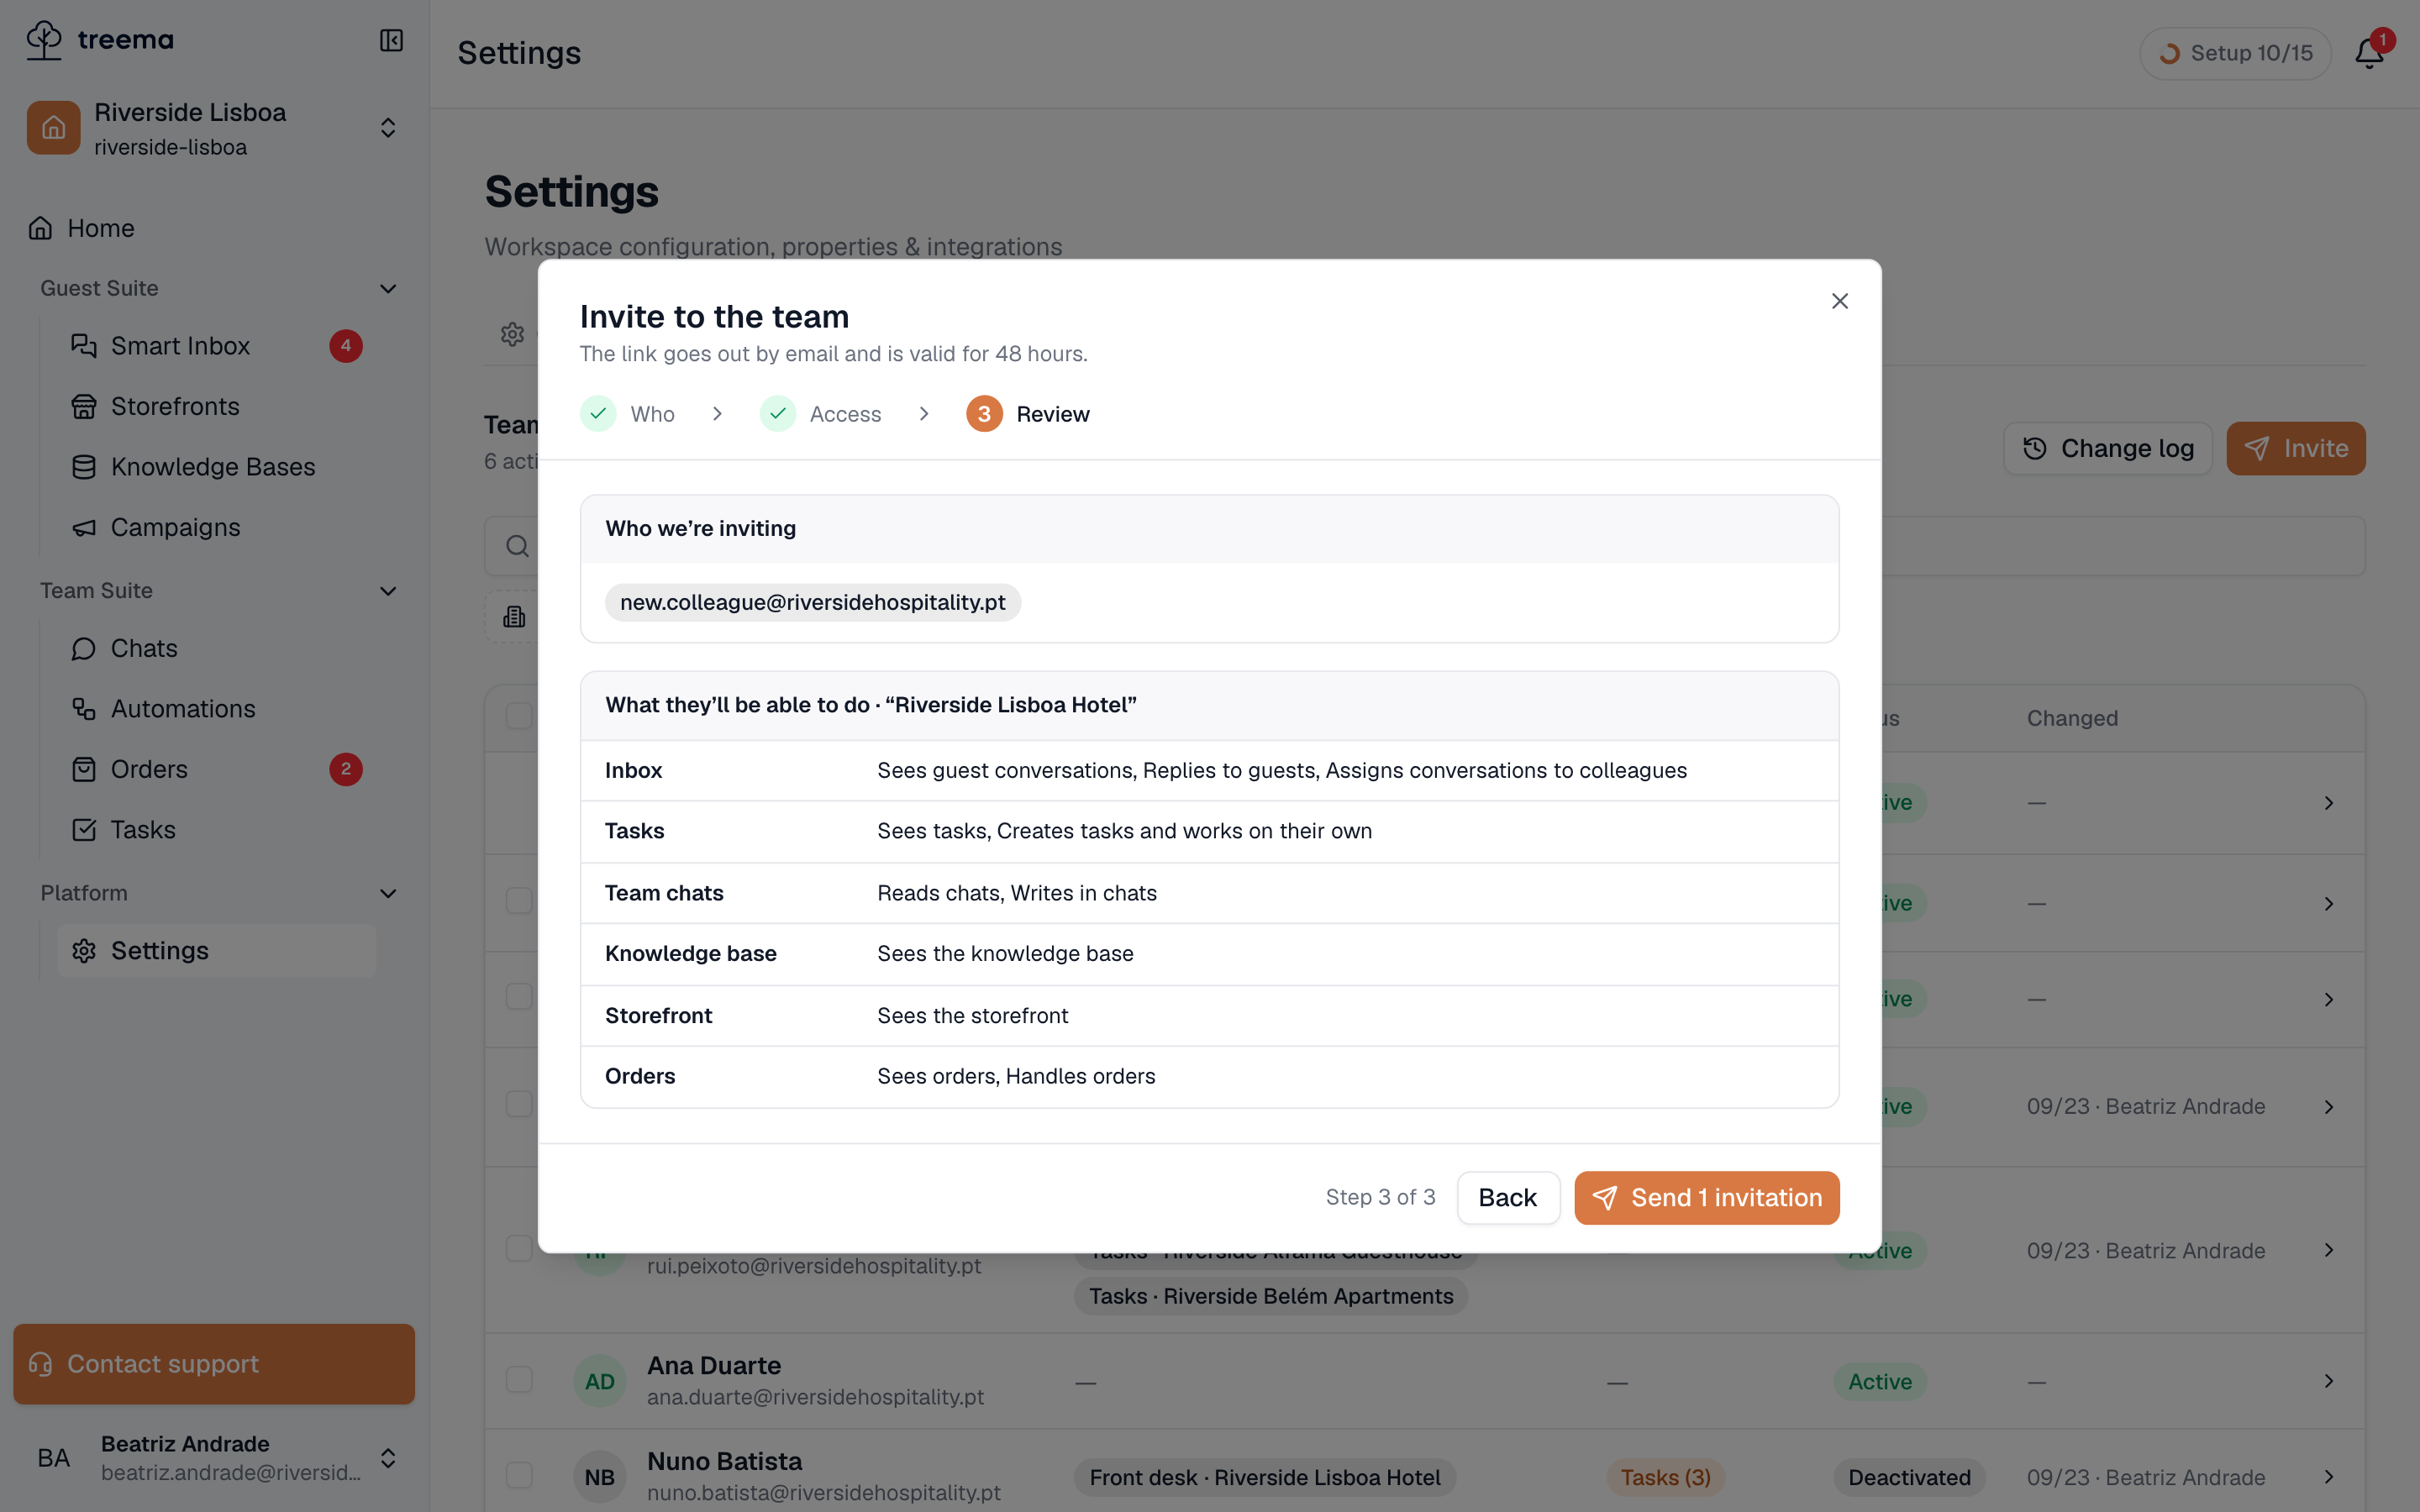Tick Ana Duarte's row checkbox

519,1380
